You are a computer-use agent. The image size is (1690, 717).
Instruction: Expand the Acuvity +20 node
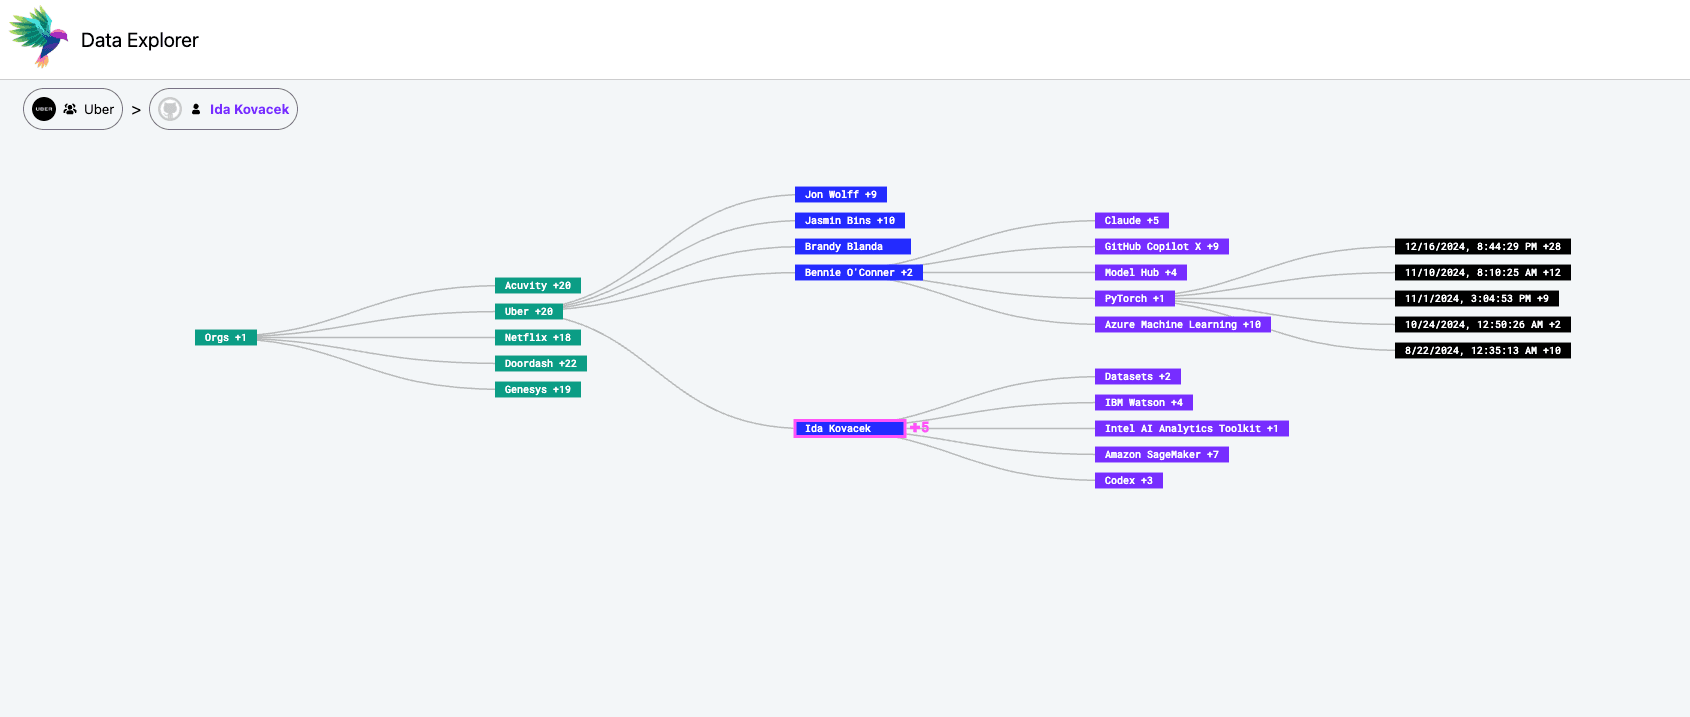(x=538, y=286)
